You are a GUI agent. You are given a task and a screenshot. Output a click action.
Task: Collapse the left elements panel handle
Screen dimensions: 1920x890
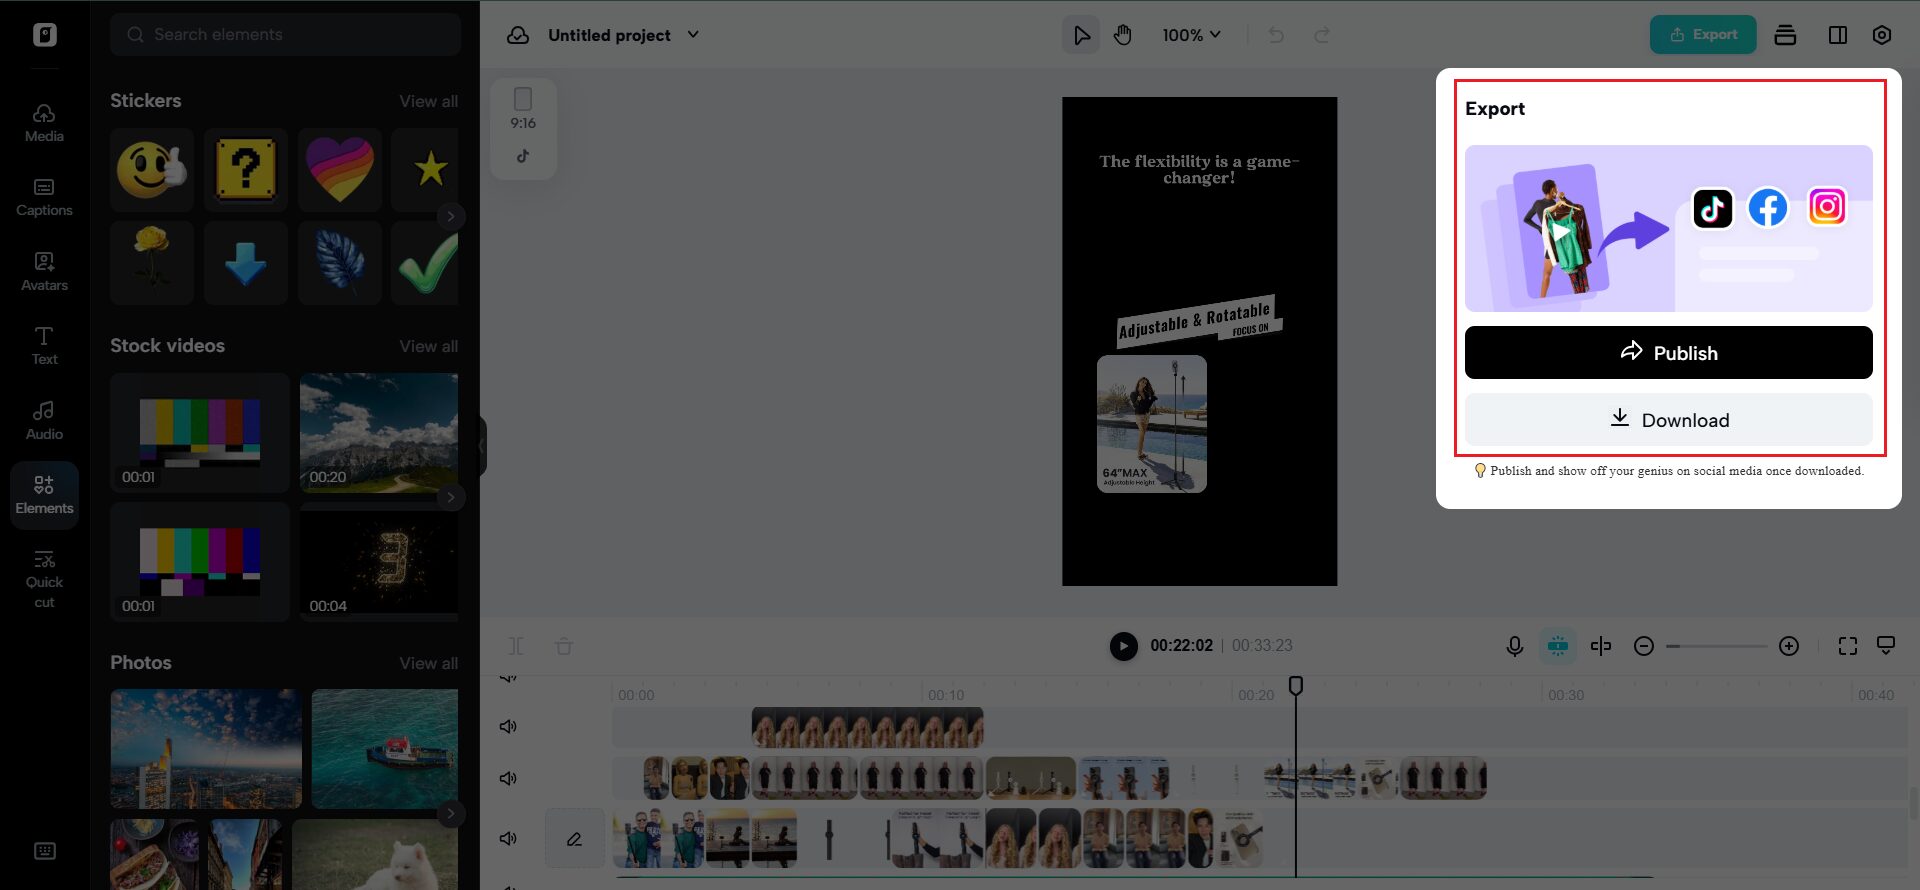pyautogui.click(x=483, y=445)
